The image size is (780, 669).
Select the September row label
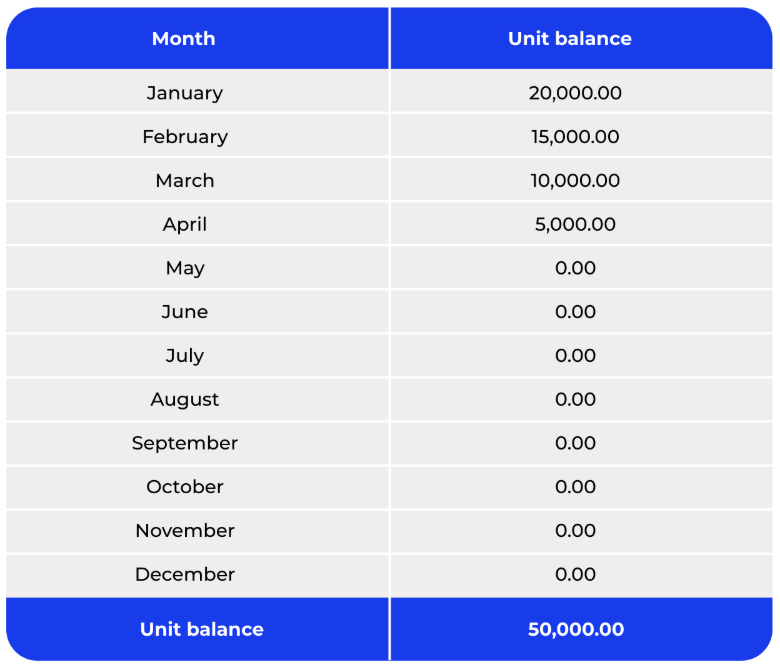[185, 444]
